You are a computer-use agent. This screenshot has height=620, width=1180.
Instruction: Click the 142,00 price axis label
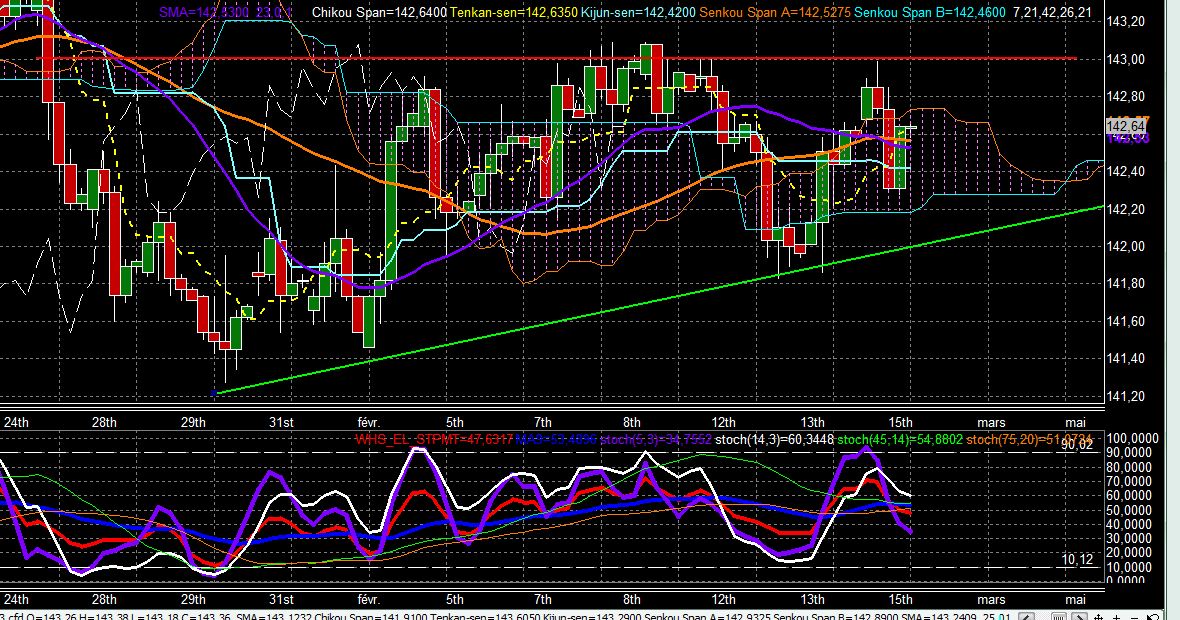coord(1127,246)
